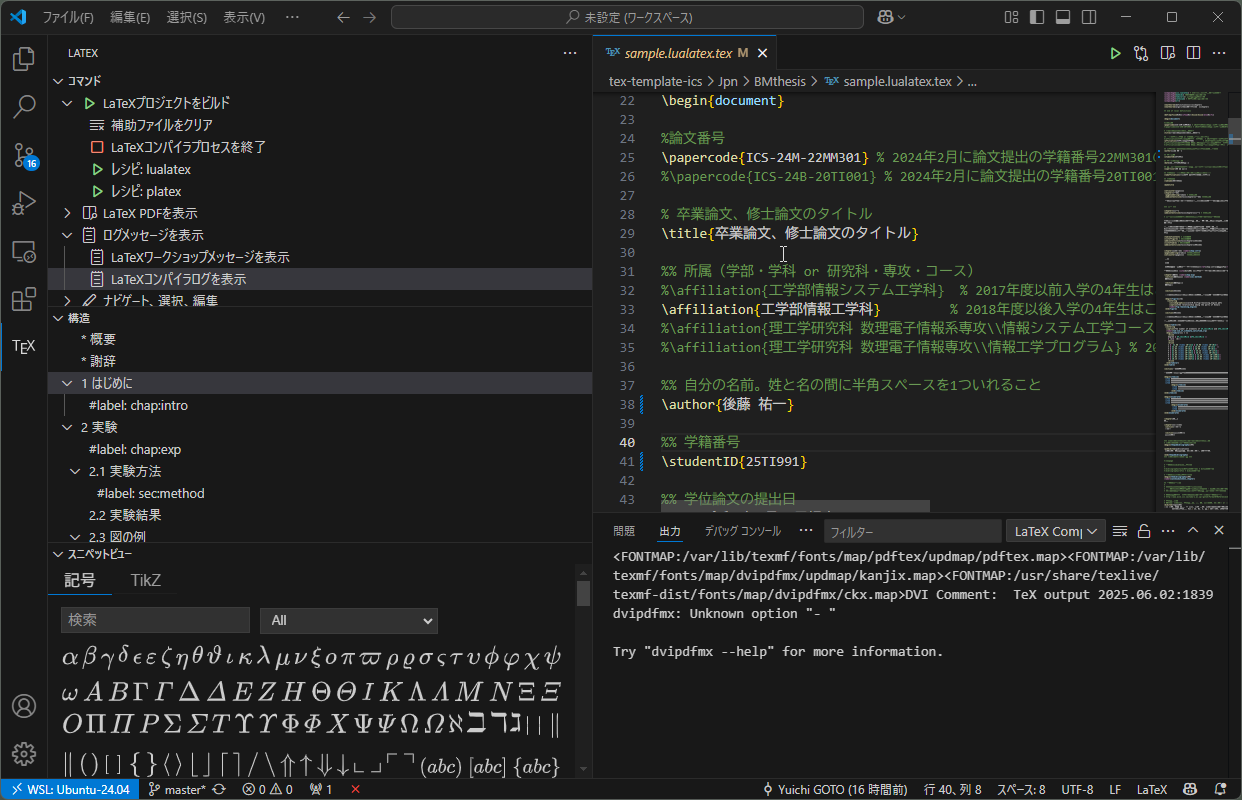The image size is (1242, 800).
Task: Select the TeX icon in the activity bar
Action: point(24,347)
